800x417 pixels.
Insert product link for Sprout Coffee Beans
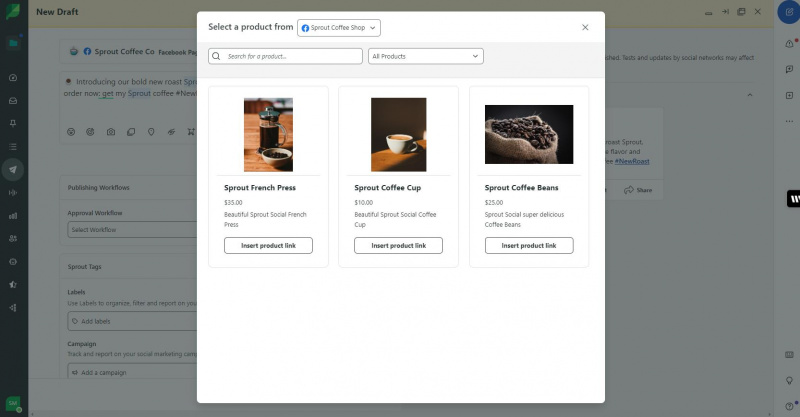click(x=529, y=246)
